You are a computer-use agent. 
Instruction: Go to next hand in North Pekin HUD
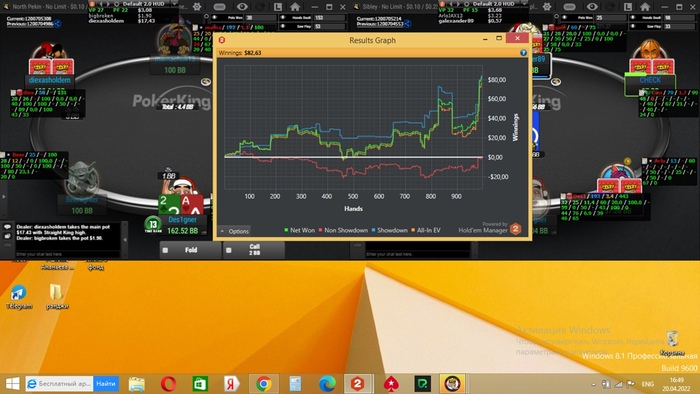point(108,4)
